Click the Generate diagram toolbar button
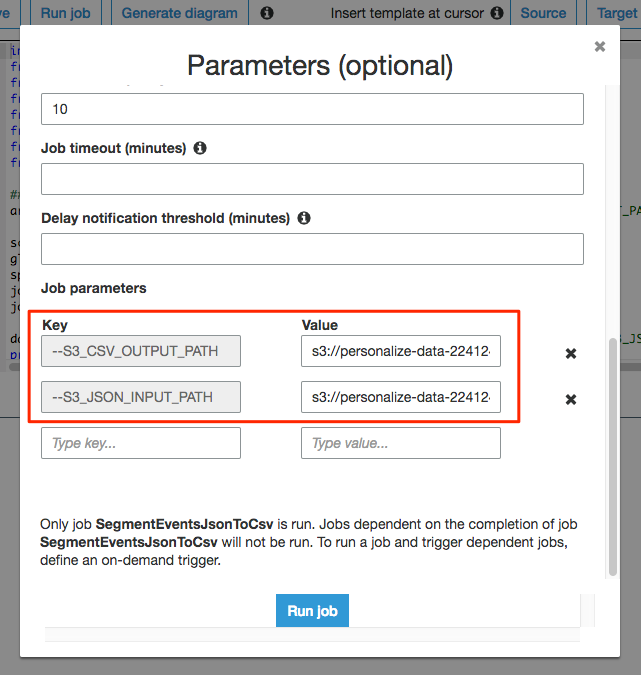 tap(180, 13)
